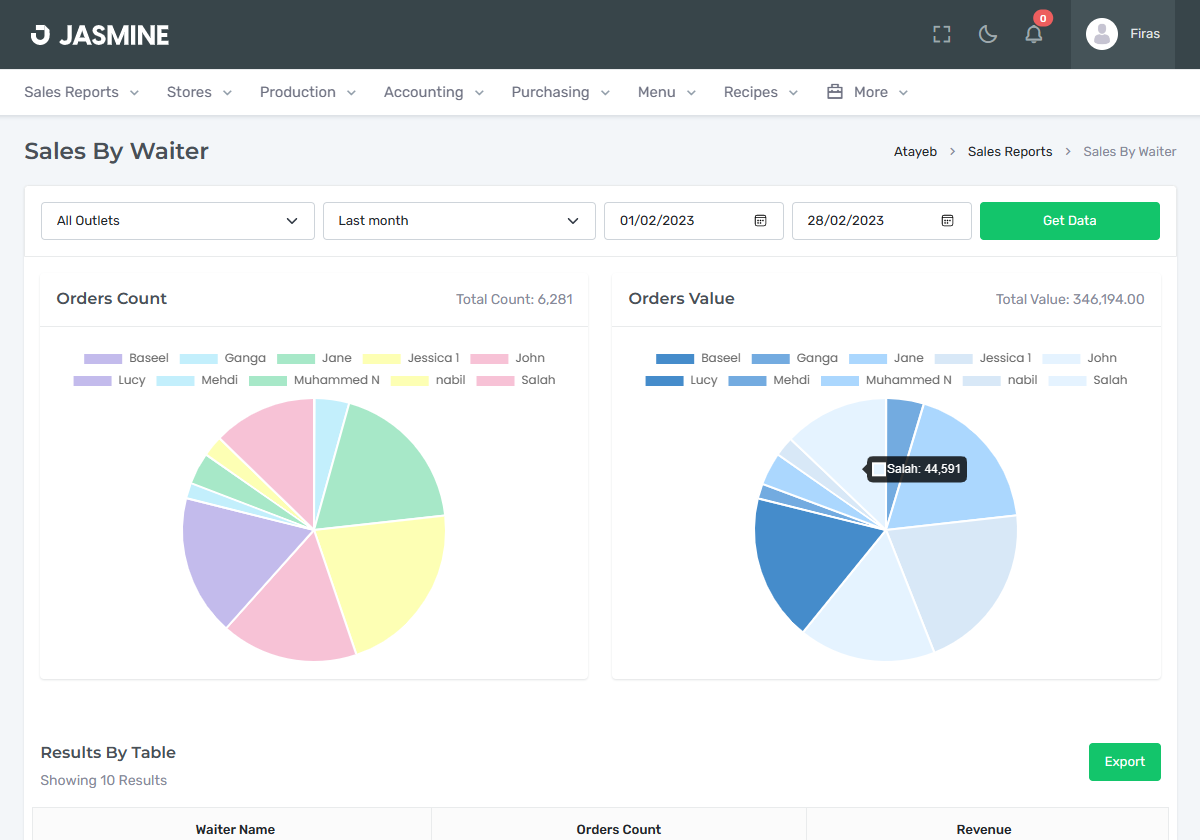1200x840 pixels.
Task: Click the purple slice in Orders Count pie
Action: [240, 555]
